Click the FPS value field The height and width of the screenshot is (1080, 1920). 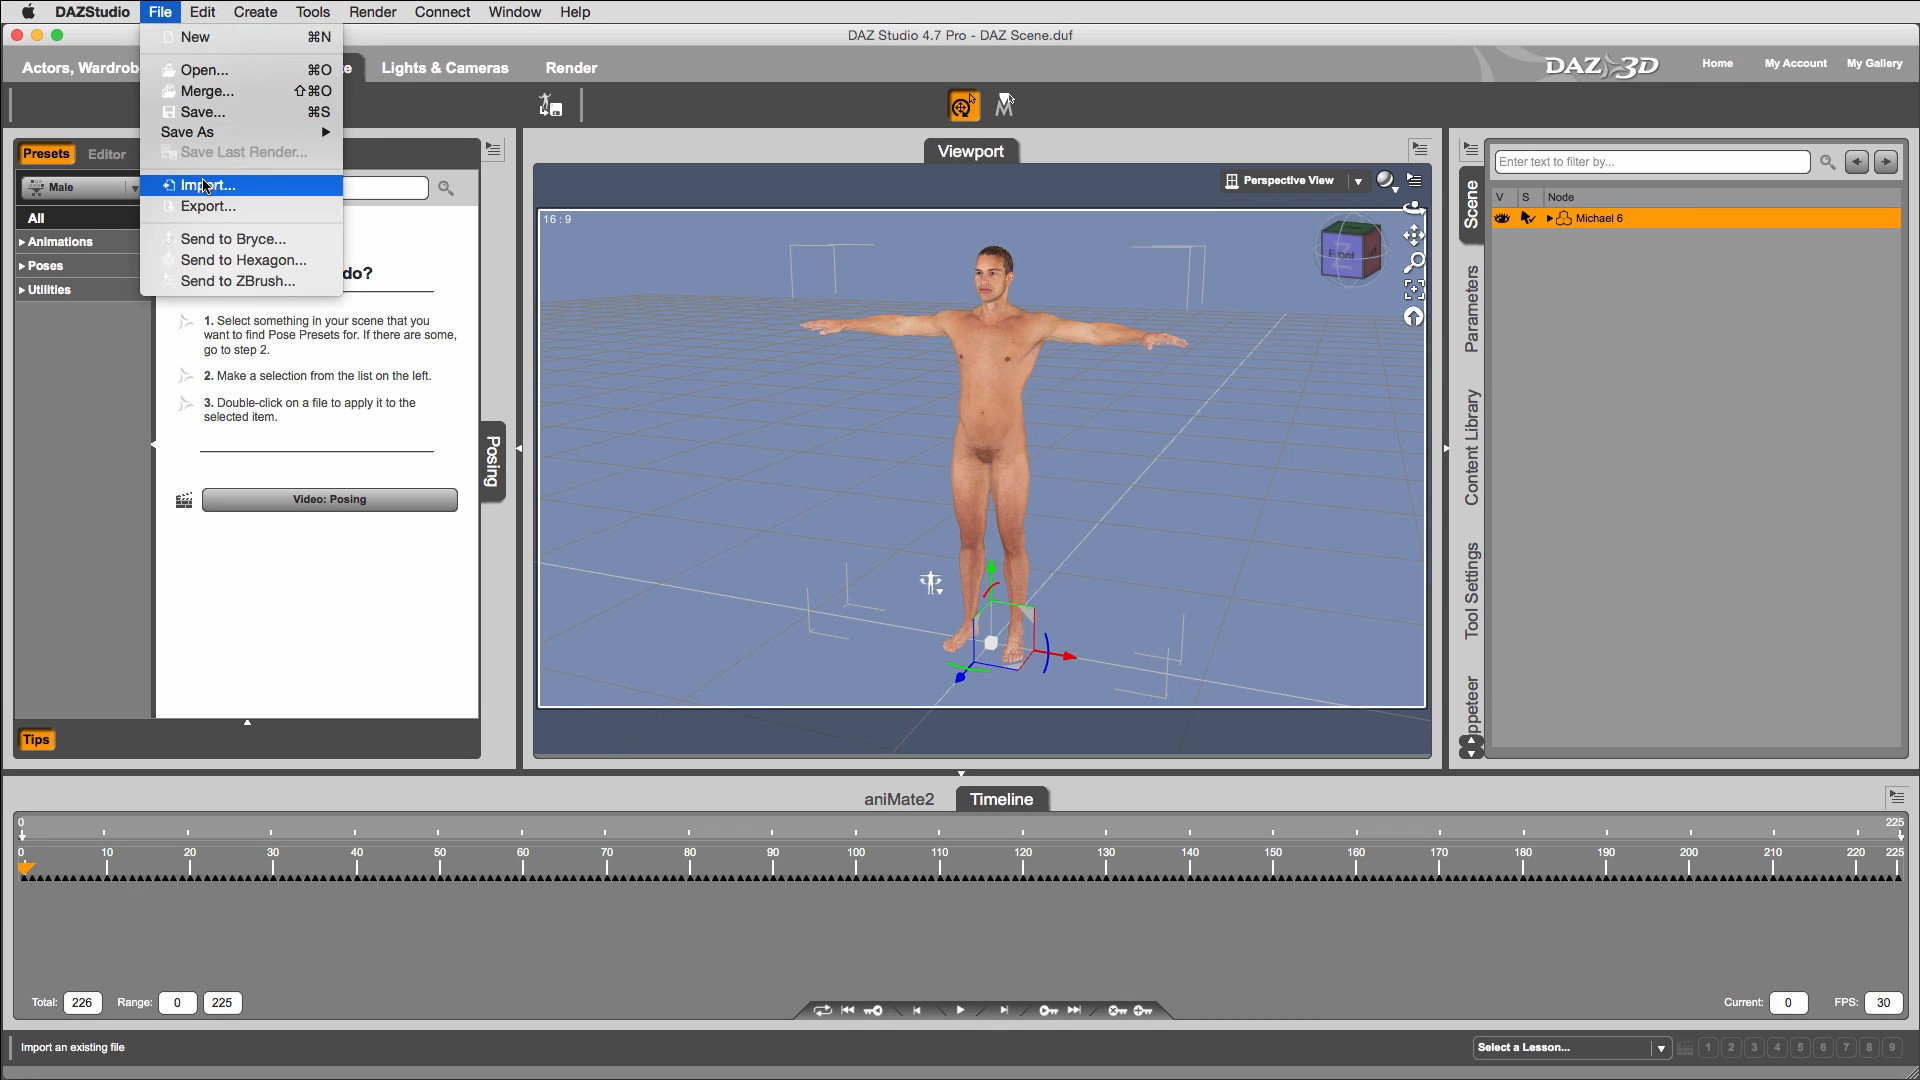pyautogui.click(x=1883, y=1003)
